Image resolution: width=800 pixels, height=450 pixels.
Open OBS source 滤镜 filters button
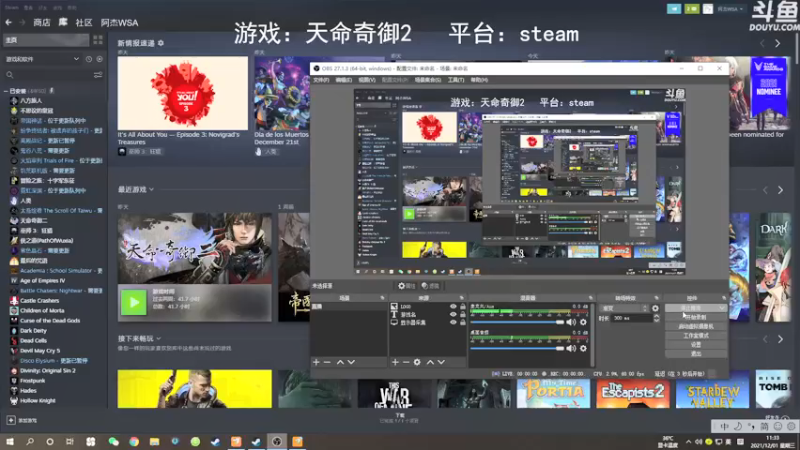(431, 286)
